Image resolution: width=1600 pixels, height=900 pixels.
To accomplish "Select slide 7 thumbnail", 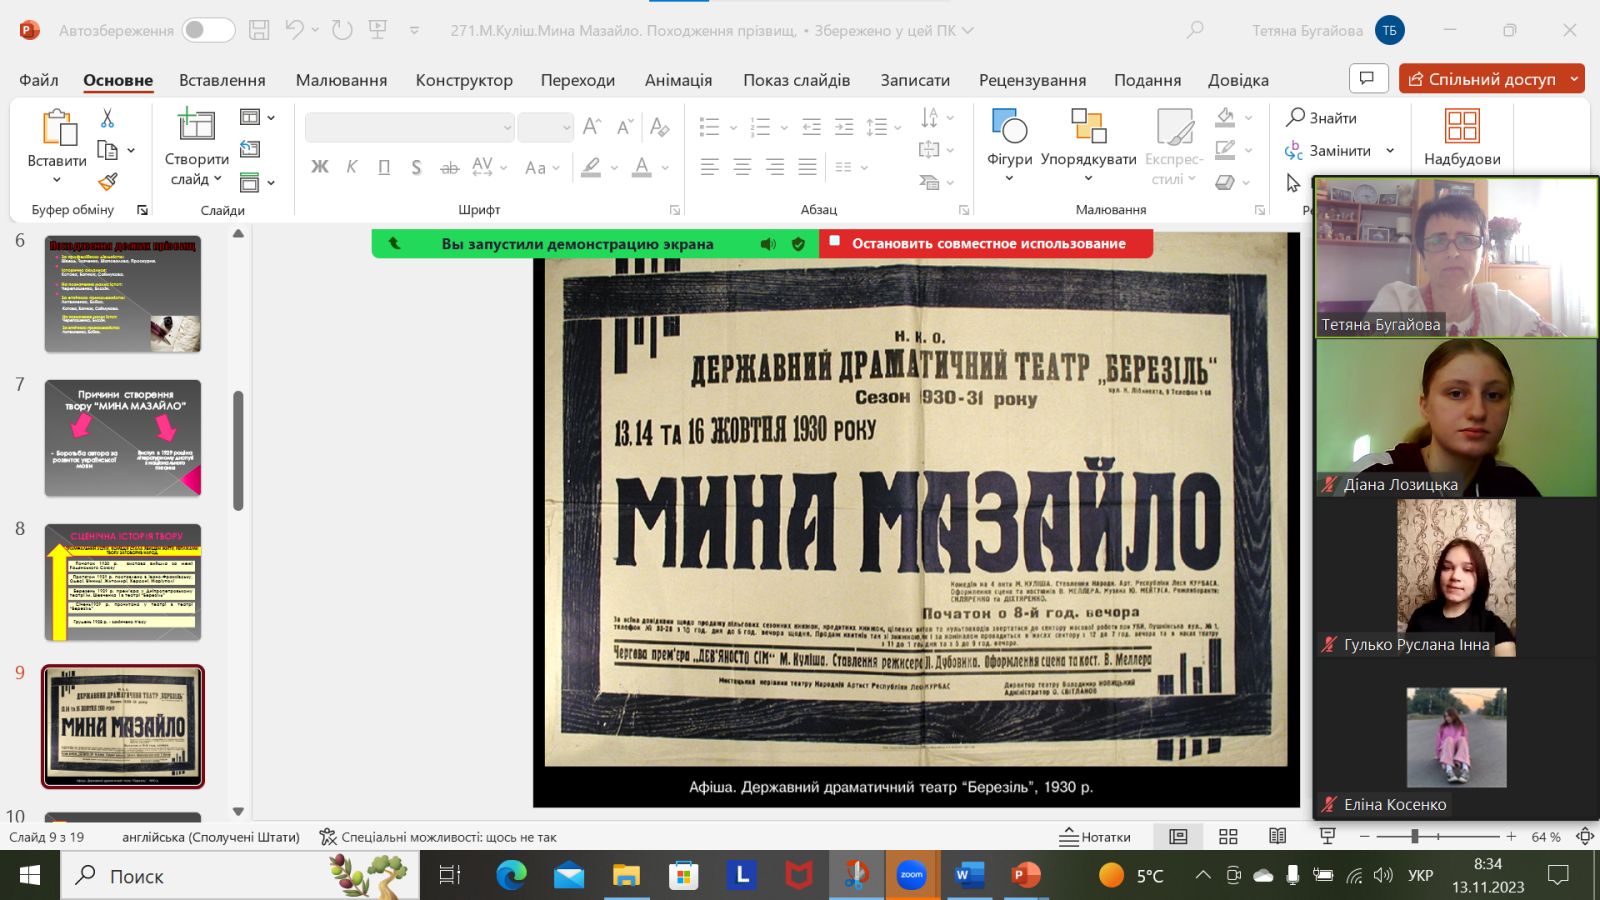I will [122, 438].
